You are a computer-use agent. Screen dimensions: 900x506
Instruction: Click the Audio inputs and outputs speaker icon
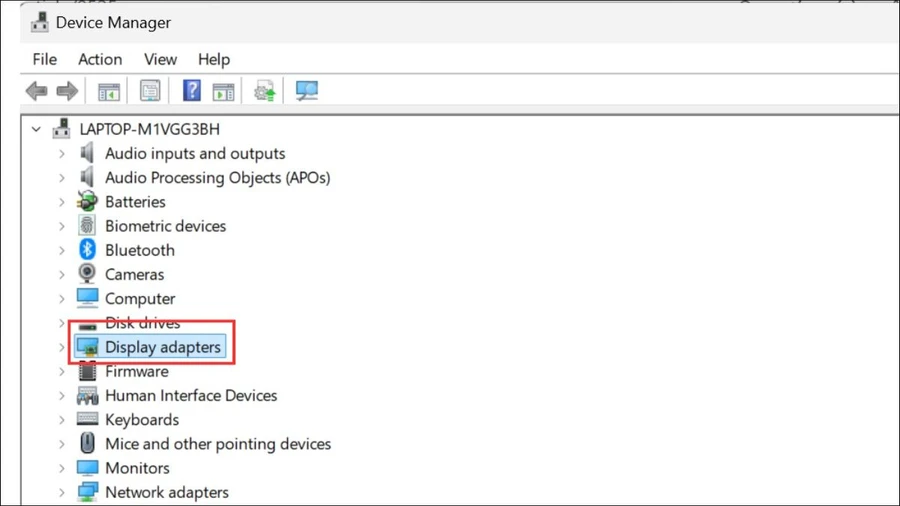(x=87, y=153)
